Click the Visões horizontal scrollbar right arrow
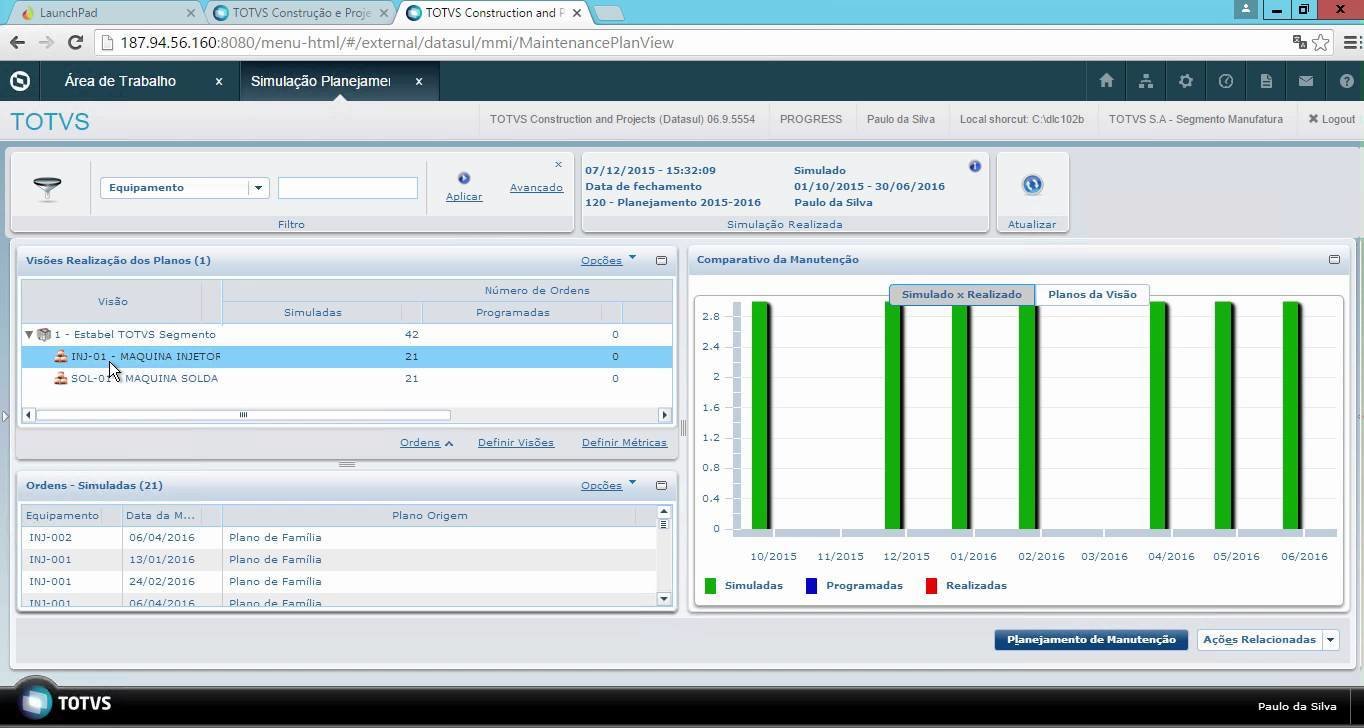The image size is (1364, 728). point(664,415)
